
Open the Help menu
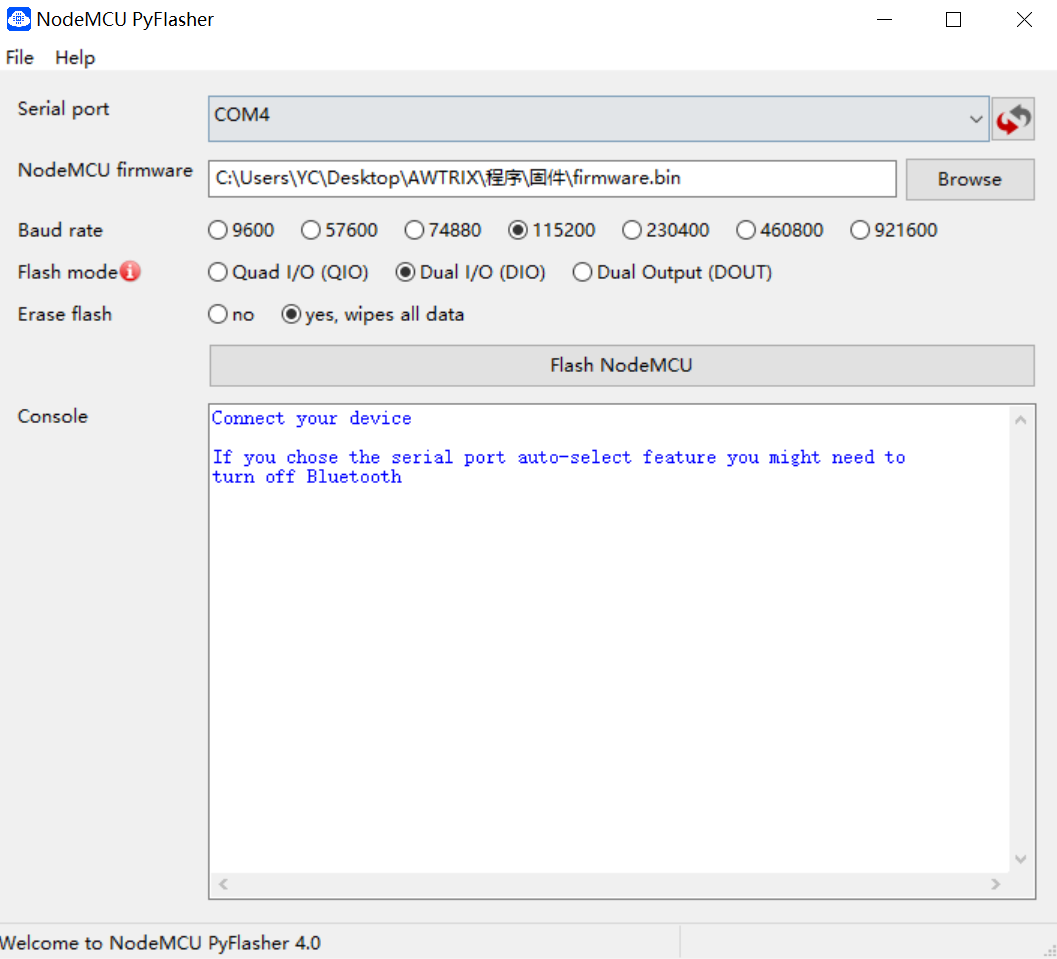point(75,58)
